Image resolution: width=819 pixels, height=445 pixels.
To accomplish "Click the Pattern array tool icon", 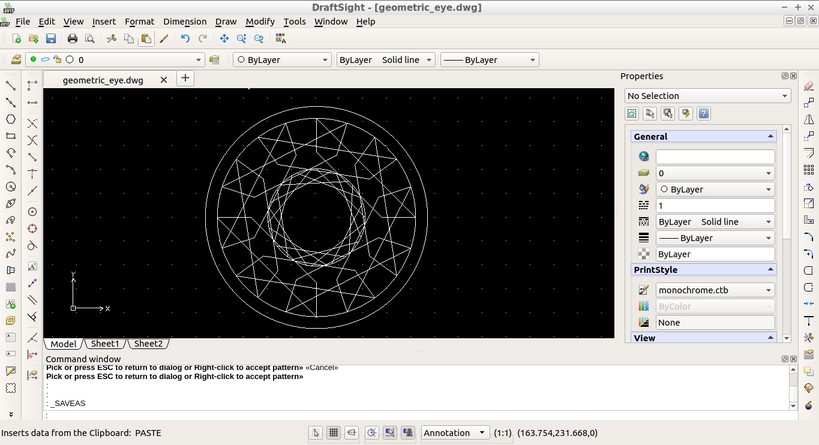I will pyautogui.click(x=809, y=169).
